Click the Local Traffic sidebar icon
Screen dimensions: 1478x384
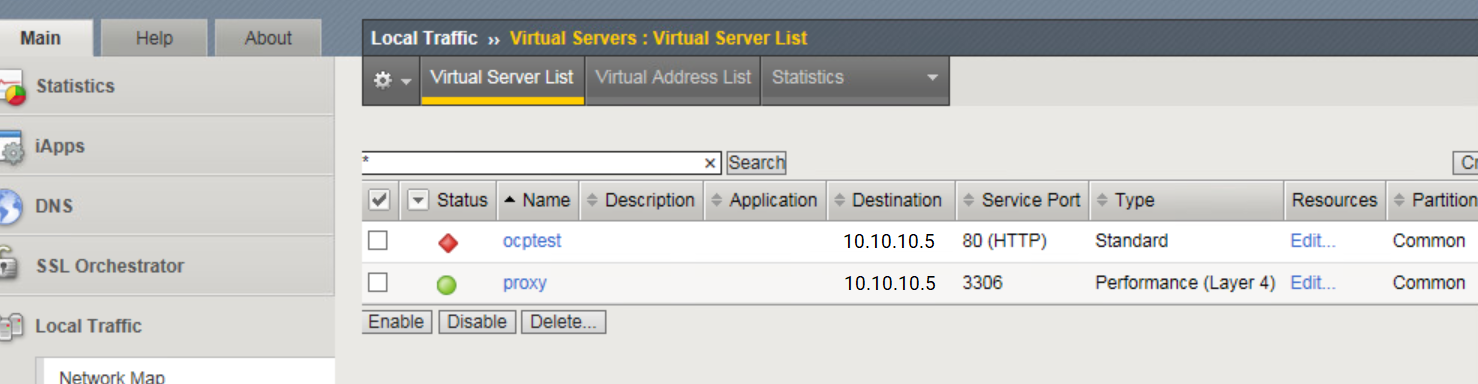11,326
